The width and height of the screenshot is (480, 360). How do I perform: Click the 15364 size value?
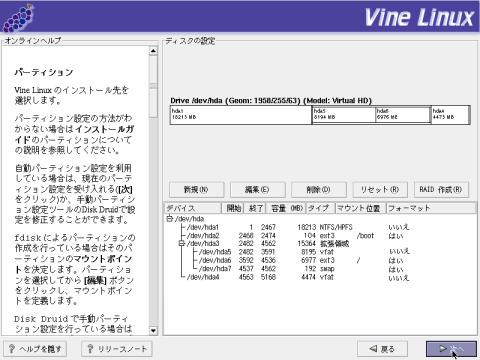307,244
